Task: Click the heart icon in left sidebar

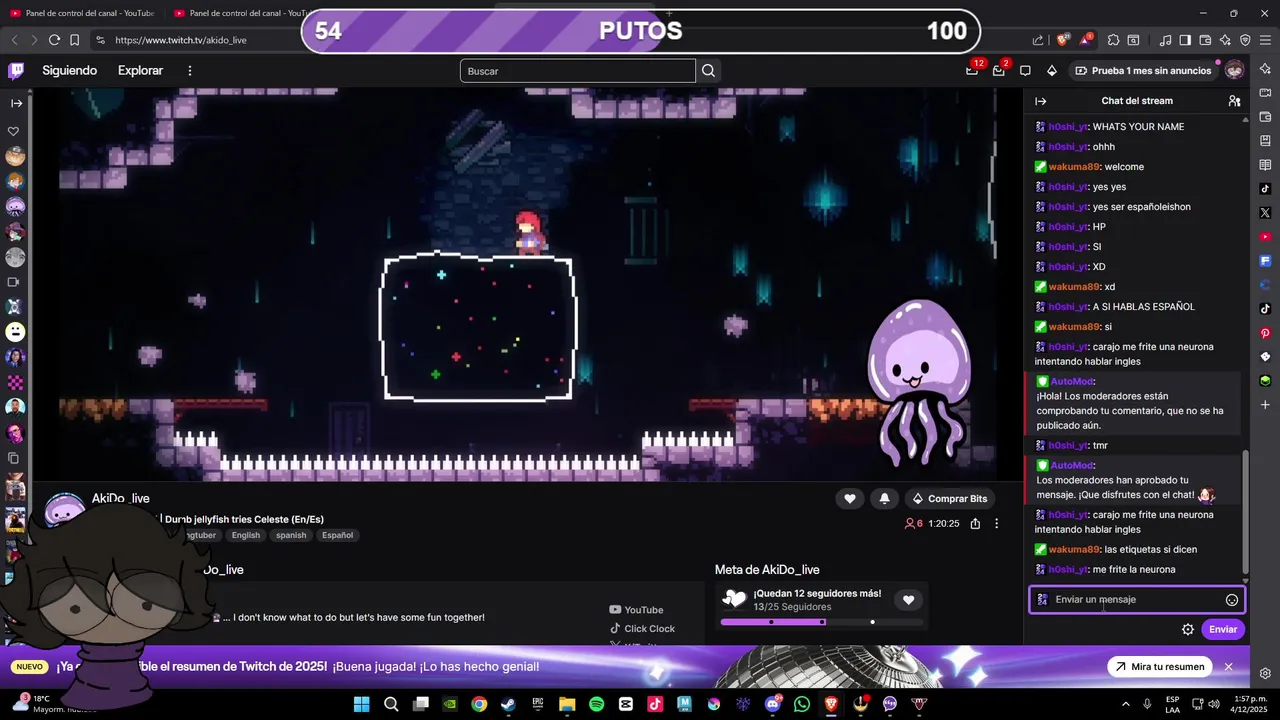Action: (x=14, y=131)
